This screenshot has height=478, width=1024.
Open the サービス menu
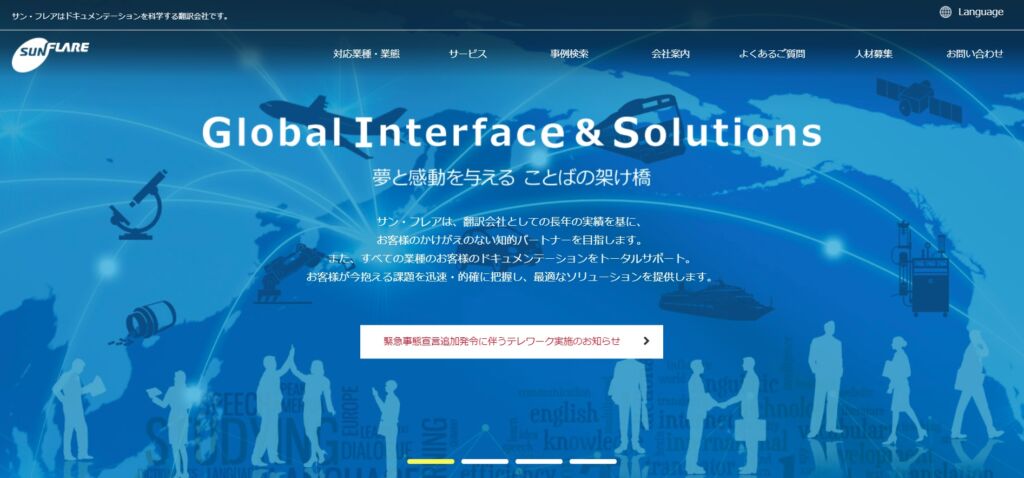(x=468, y=54)
